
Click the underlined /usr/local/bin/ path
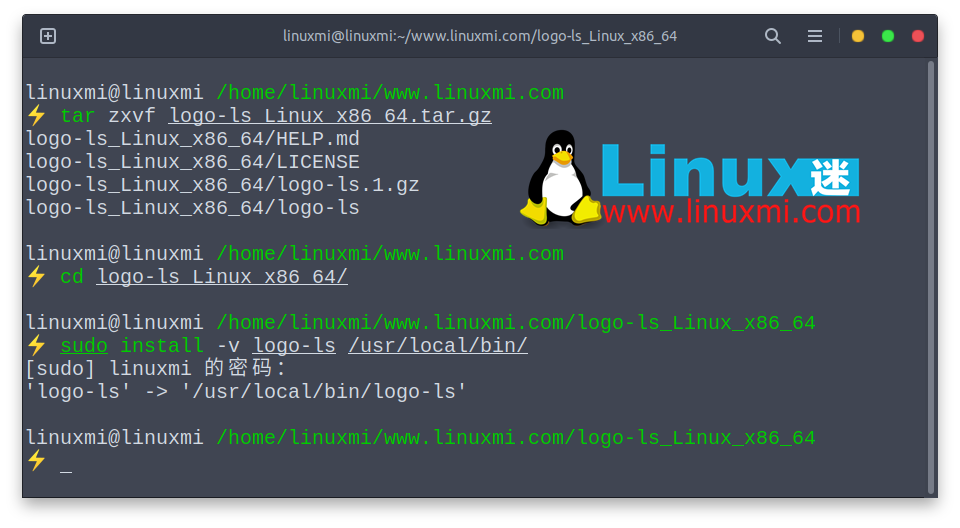click(437, 346)
